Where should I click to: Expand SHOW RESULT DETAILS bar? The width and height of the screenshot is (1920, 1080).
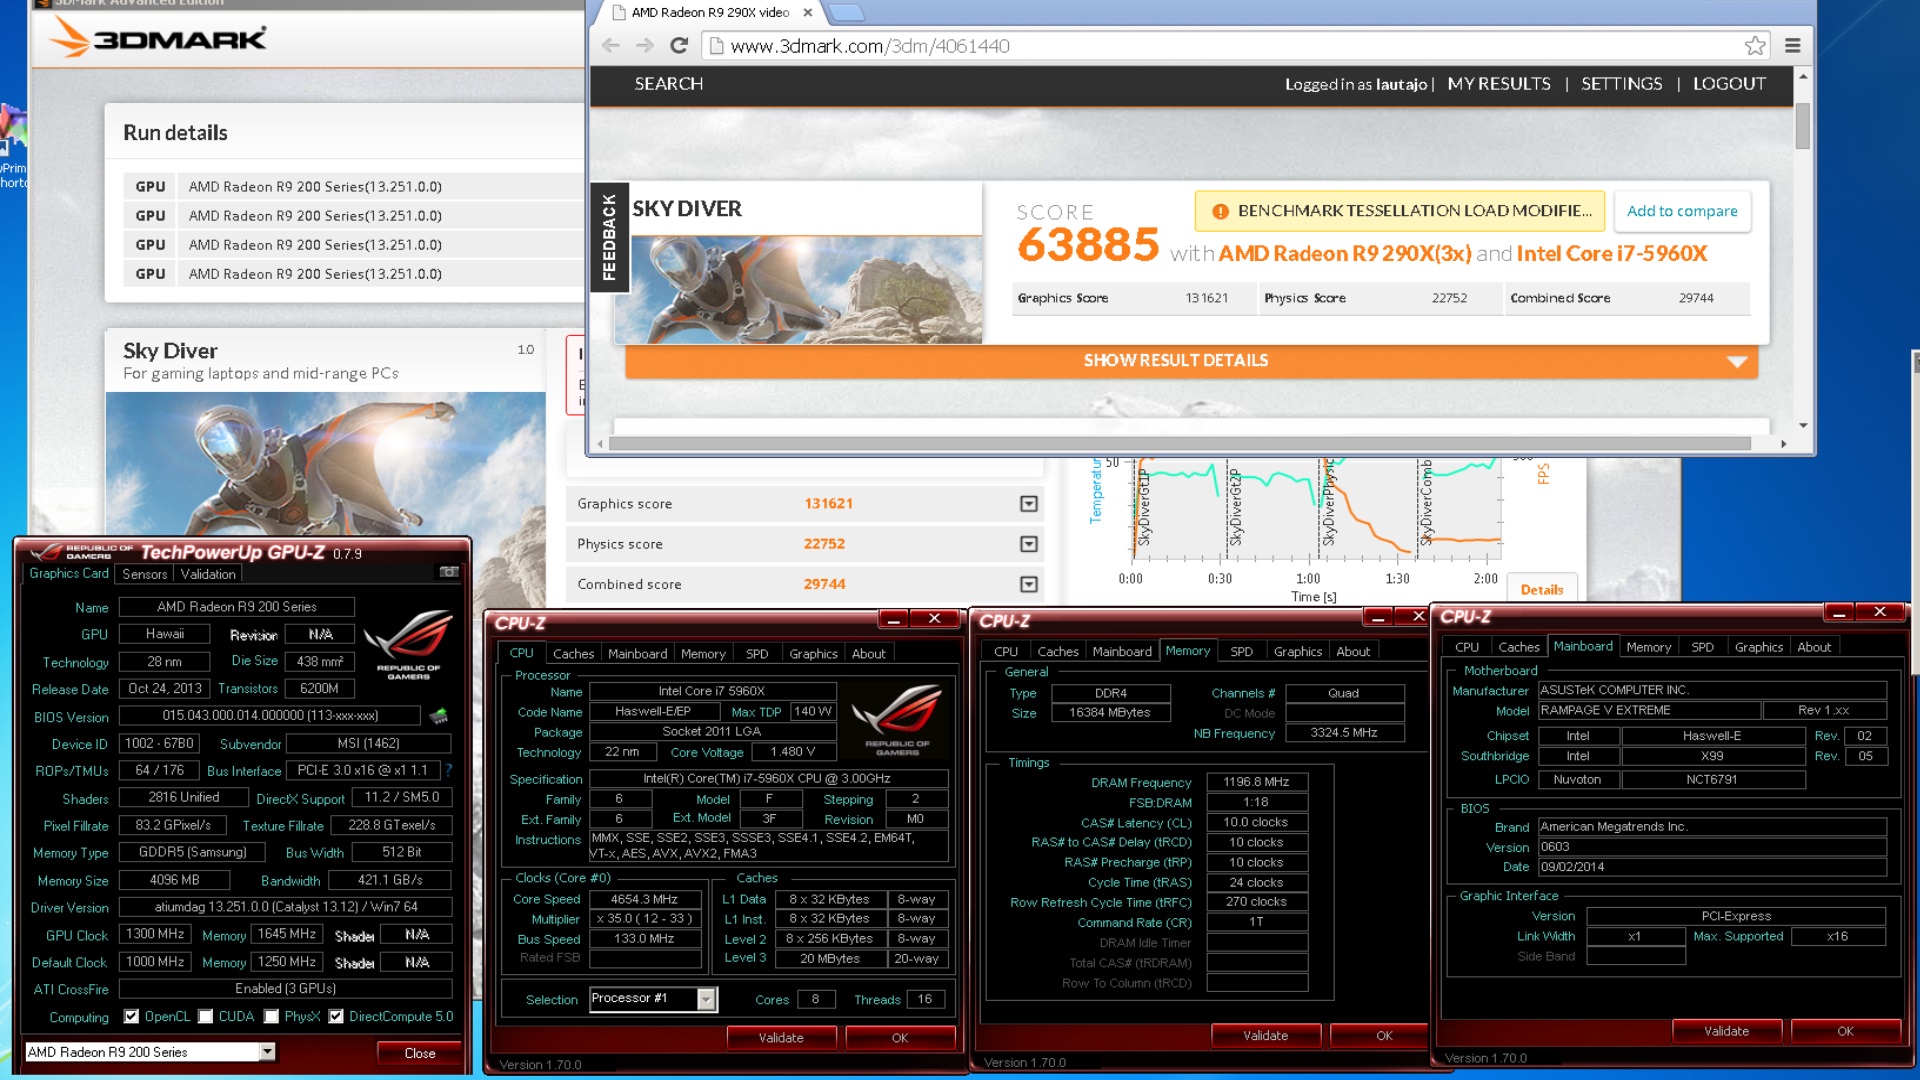1191,361
